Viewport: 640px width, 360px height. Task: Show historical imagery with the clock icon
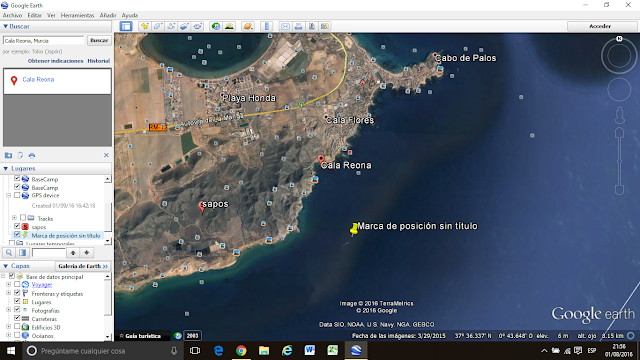pyautogui.click(x=216, y=26)
